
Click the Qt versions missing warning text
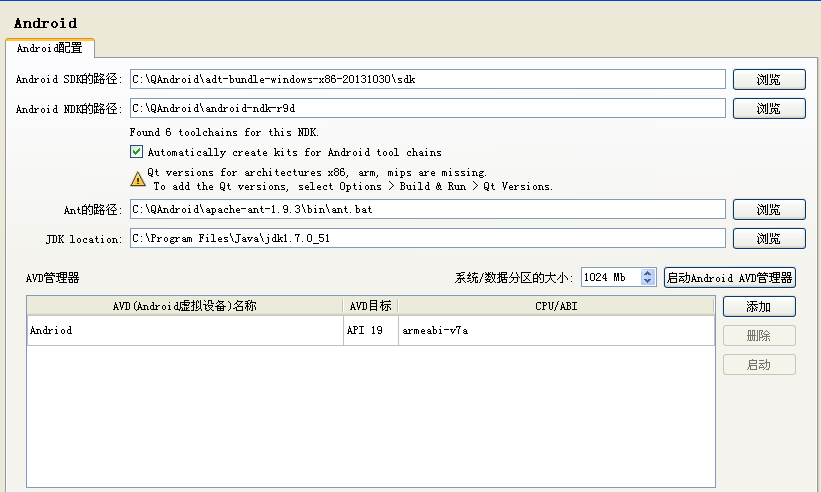point(350,179)
